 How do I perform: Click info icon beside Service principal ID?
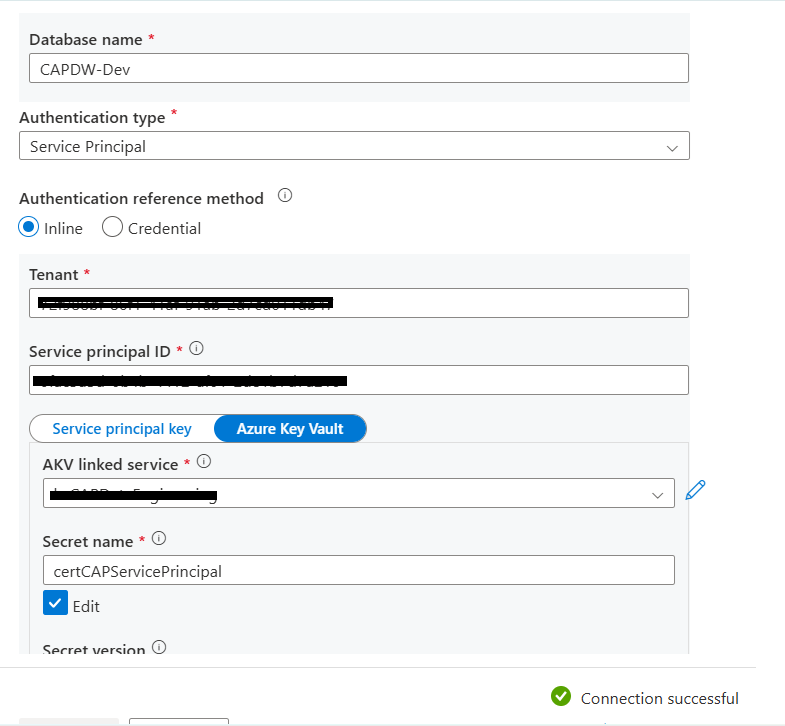tap(196, 348)
